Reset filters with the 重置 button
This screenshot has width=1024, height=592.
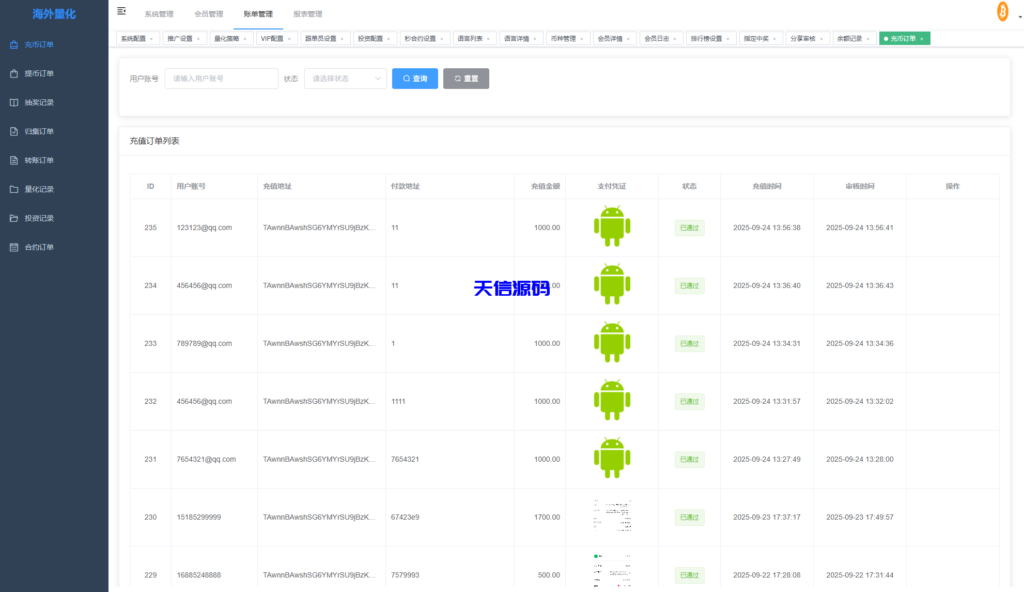pos(466,78)
